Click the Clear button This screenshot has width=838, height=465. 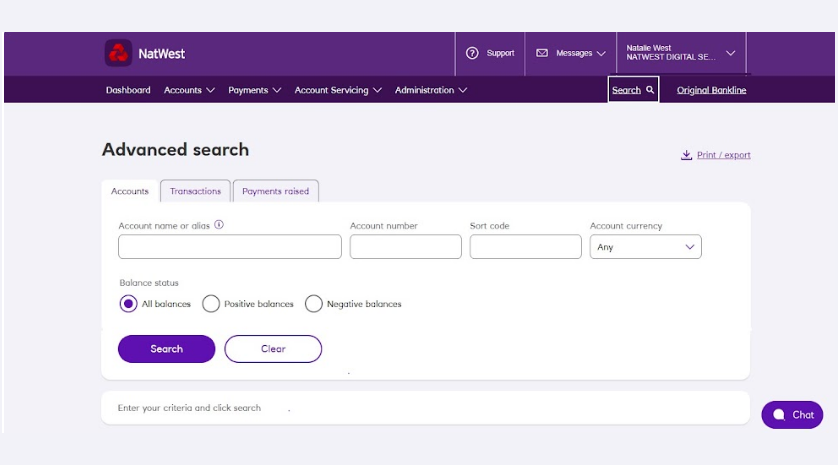(273, 348)
